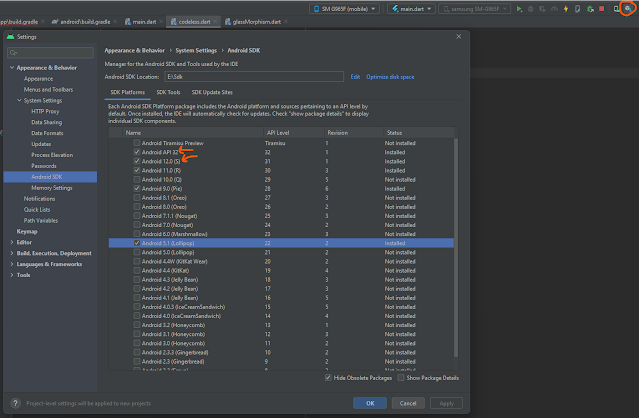
Task: Click the Attach Debugger icon in toolbar
Action: point(588,8)
